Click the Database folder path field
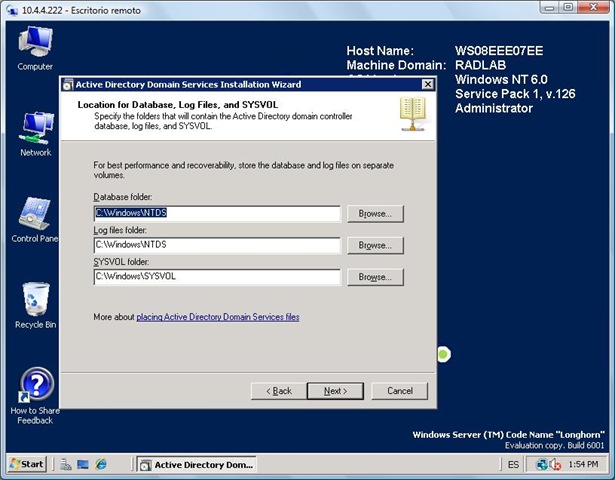Screen dimensions: 615x480 tap(216, 213)
